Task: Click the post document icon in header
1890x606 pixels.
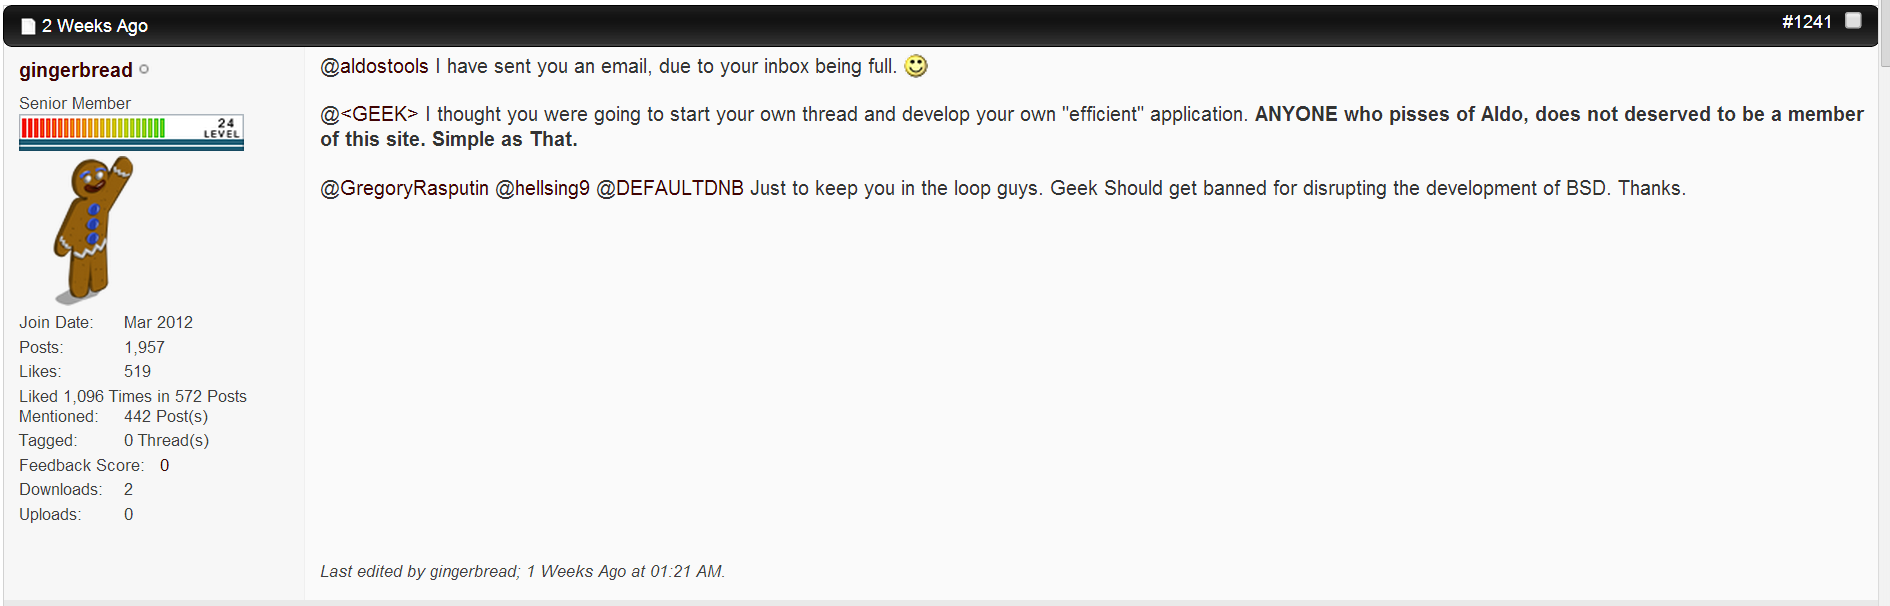Action: [x=28, y=27]
